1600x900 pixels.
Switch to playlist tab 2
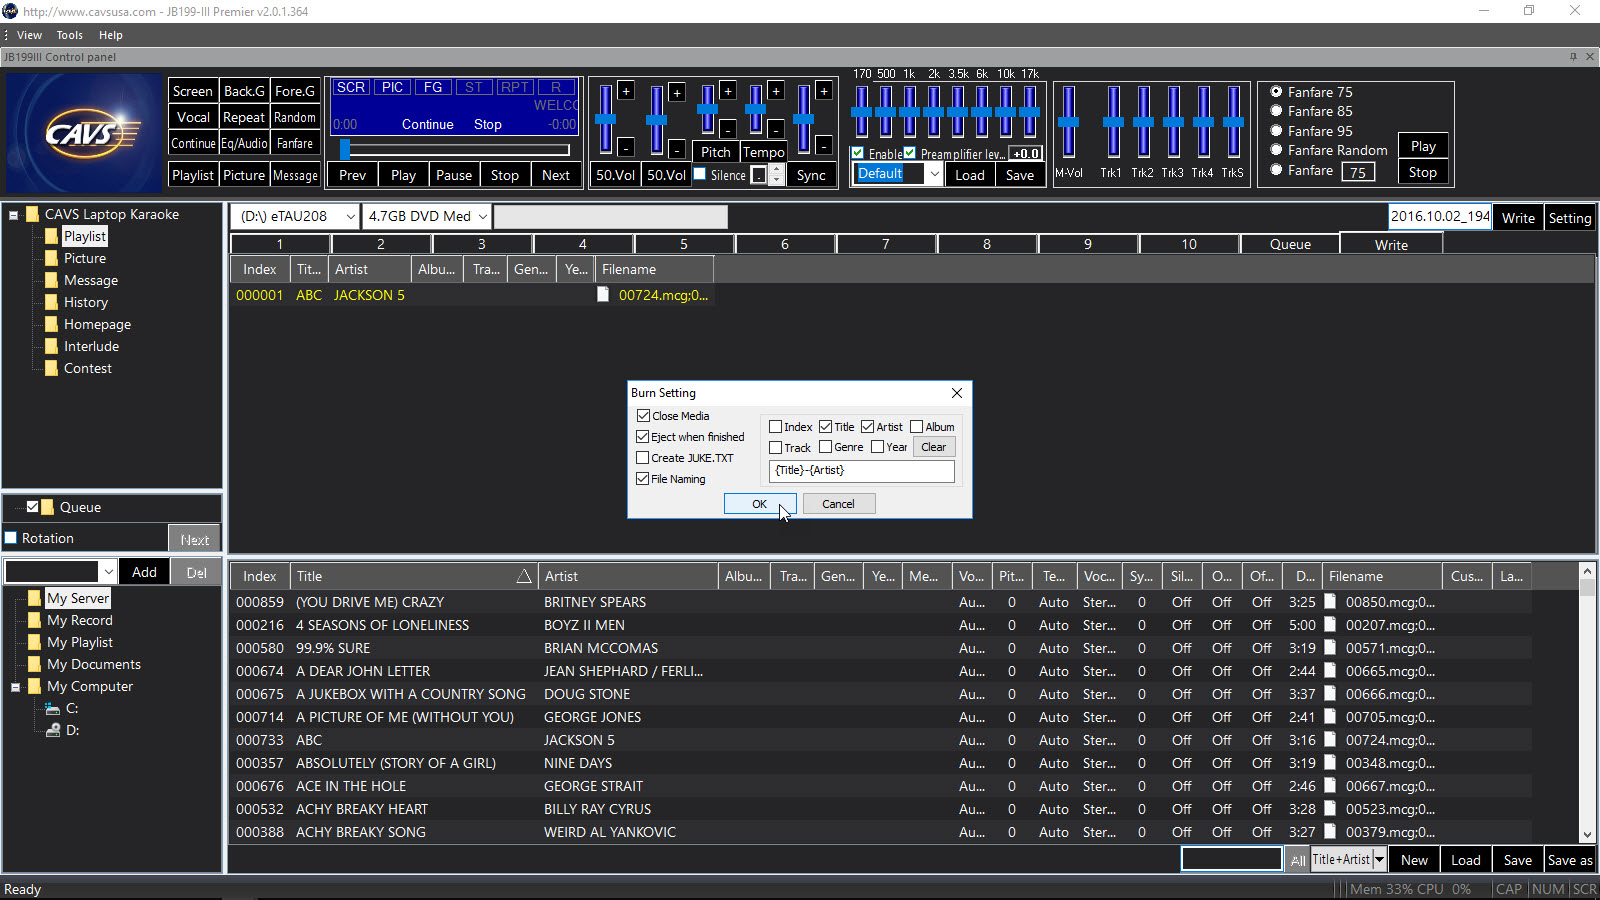tap(381, 244)
